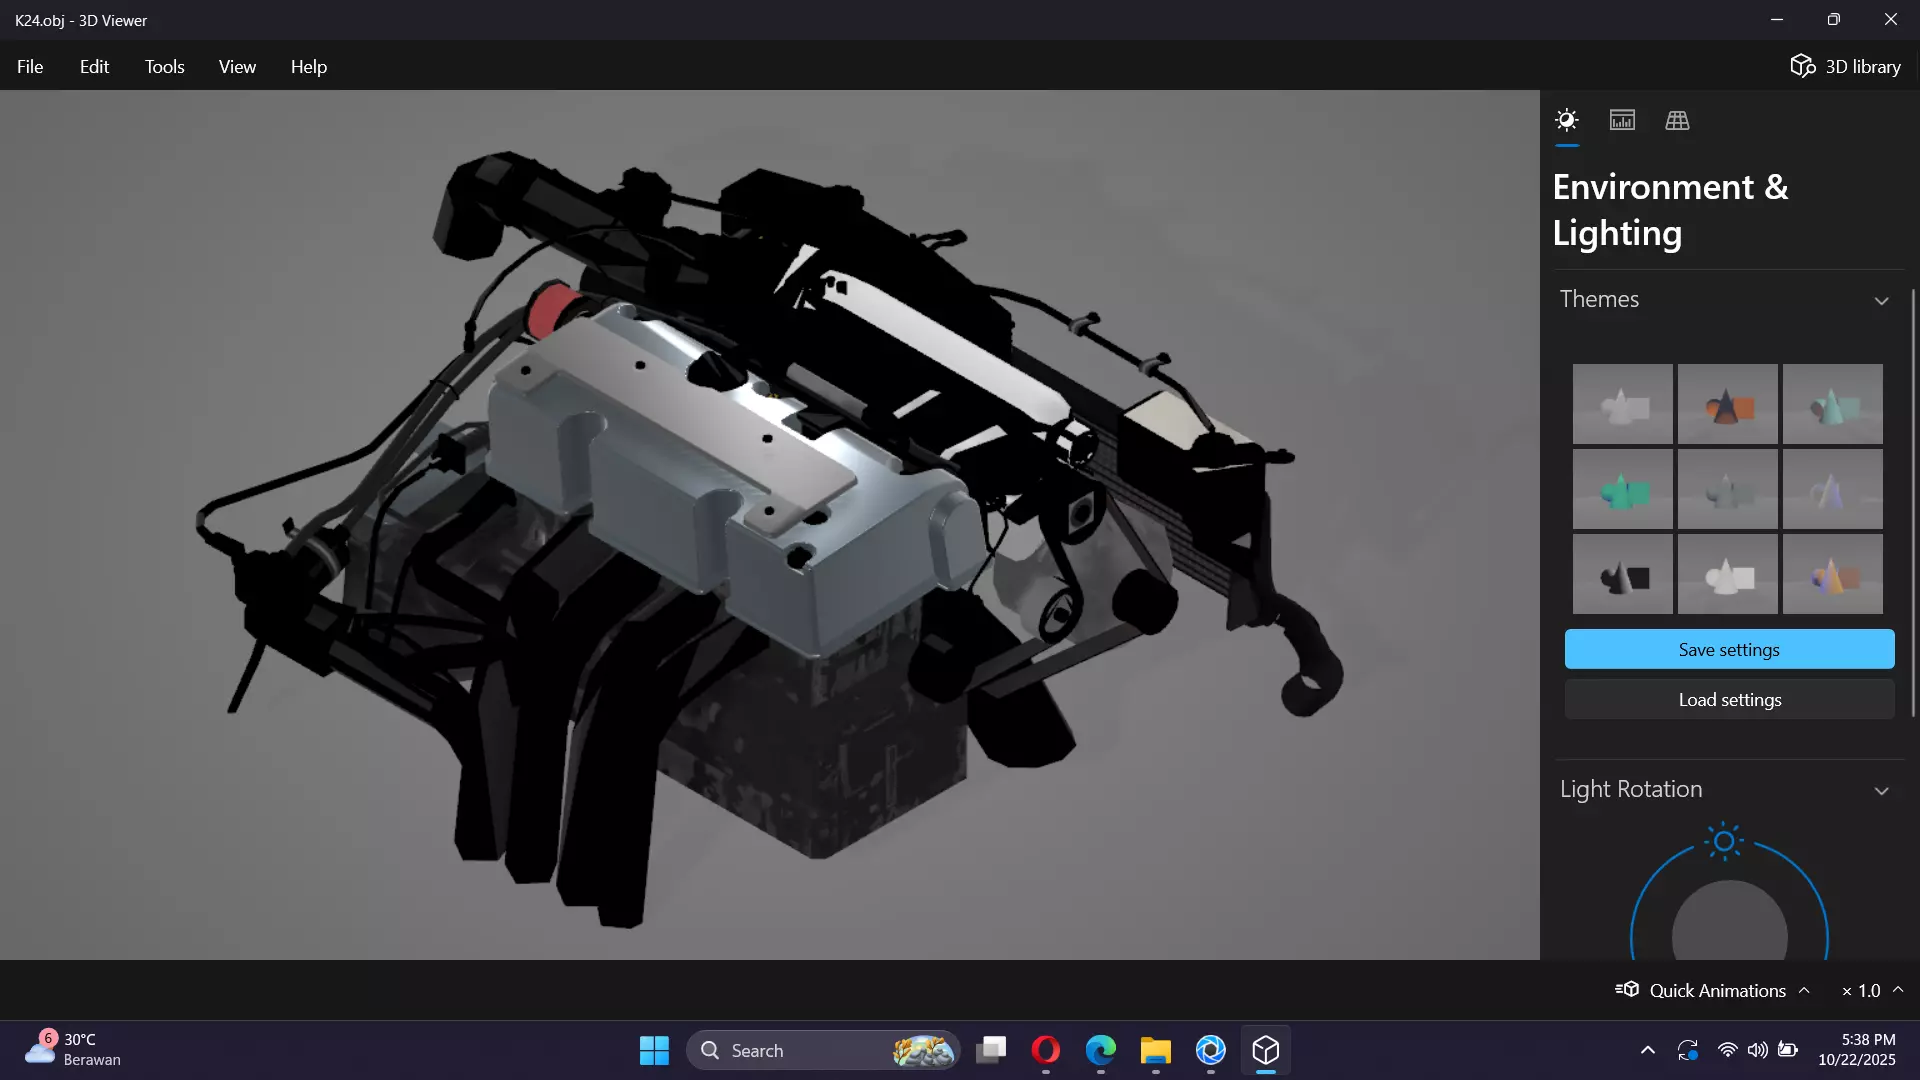The image size is (1920, 1080).
Task: Open the Help menu
Action: click(309, 66)
